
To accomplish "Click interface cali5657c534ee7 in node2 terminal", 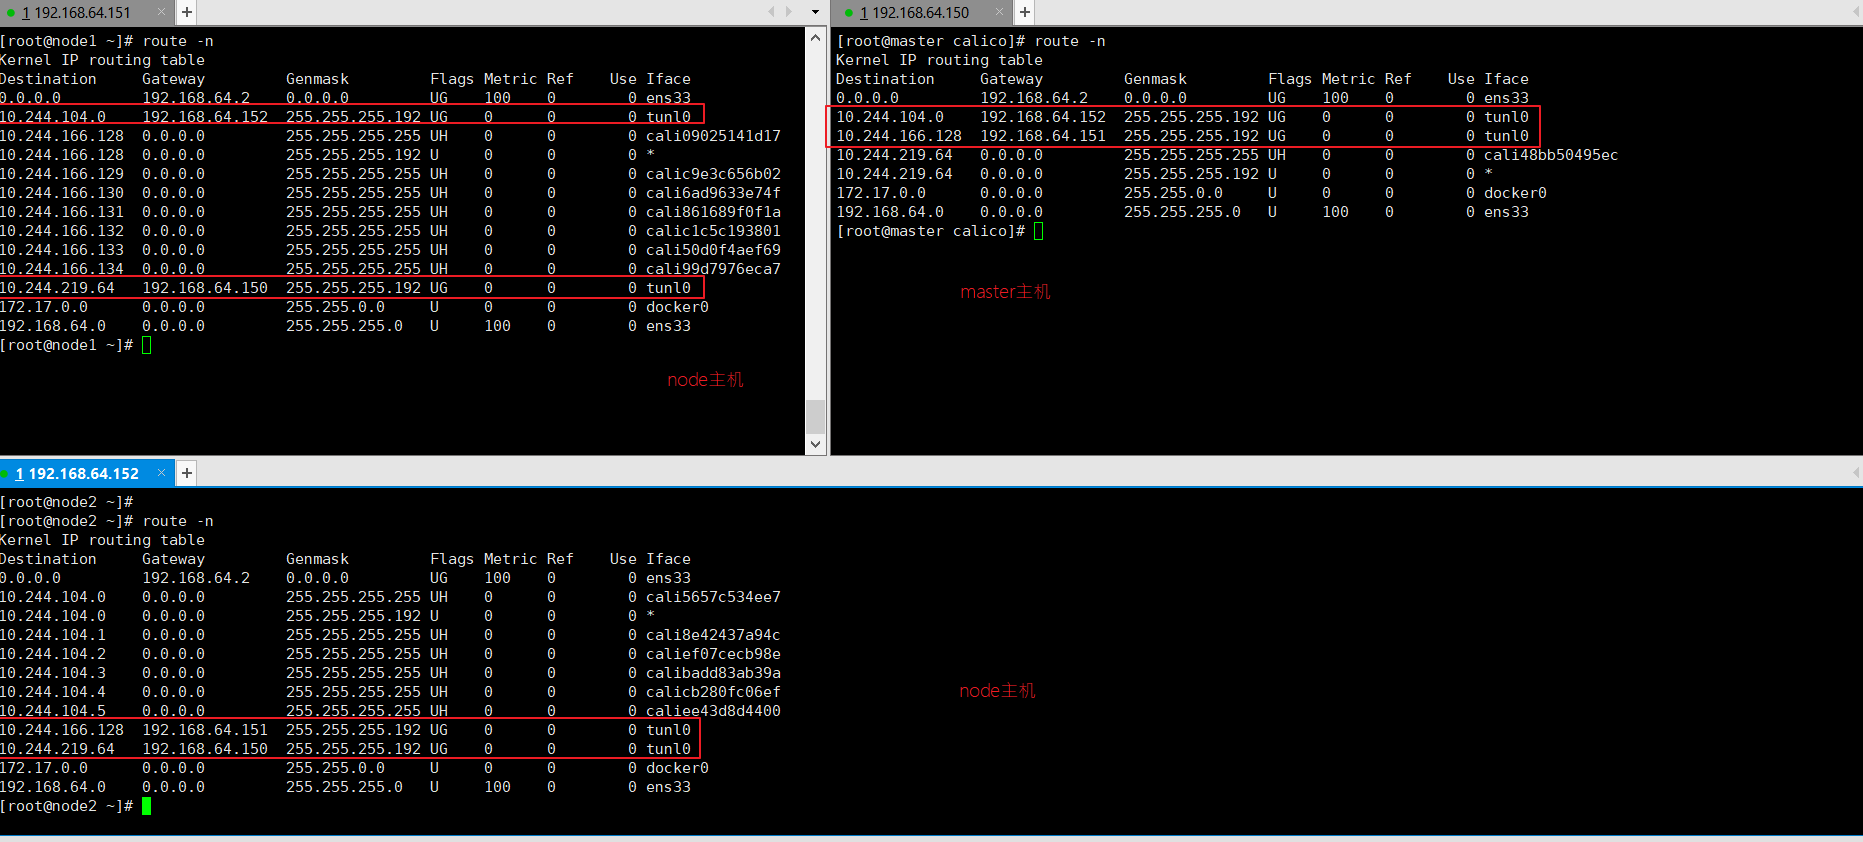I will tap(713, 597).
